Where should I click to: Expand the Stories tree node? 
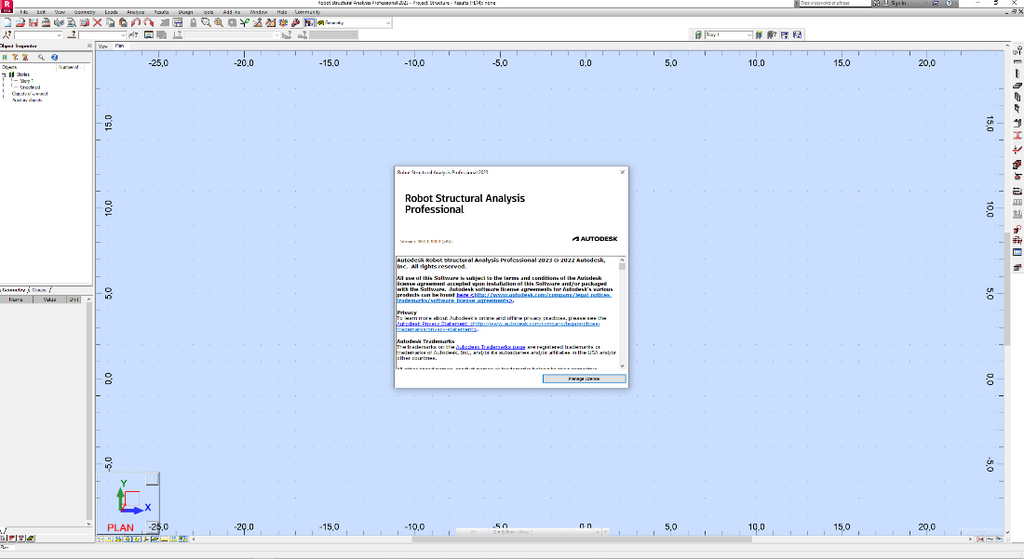(x=4, y=75)
